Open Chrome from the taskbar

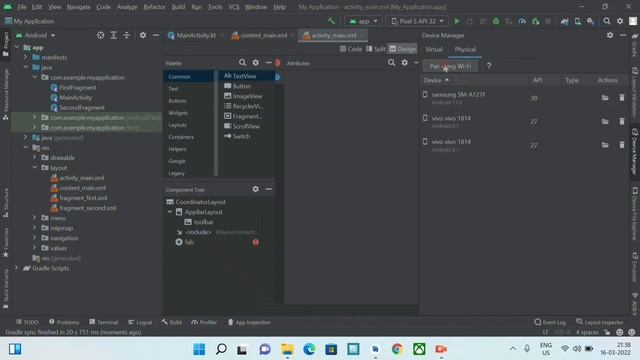pyautogui.click(x=397, y=349)
